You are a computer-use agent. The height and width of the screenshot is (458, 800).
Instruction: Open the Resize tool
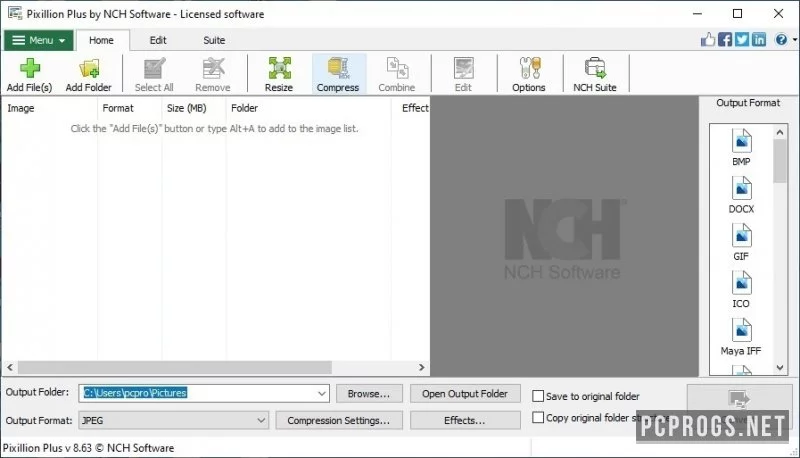[x=279, y=74]
